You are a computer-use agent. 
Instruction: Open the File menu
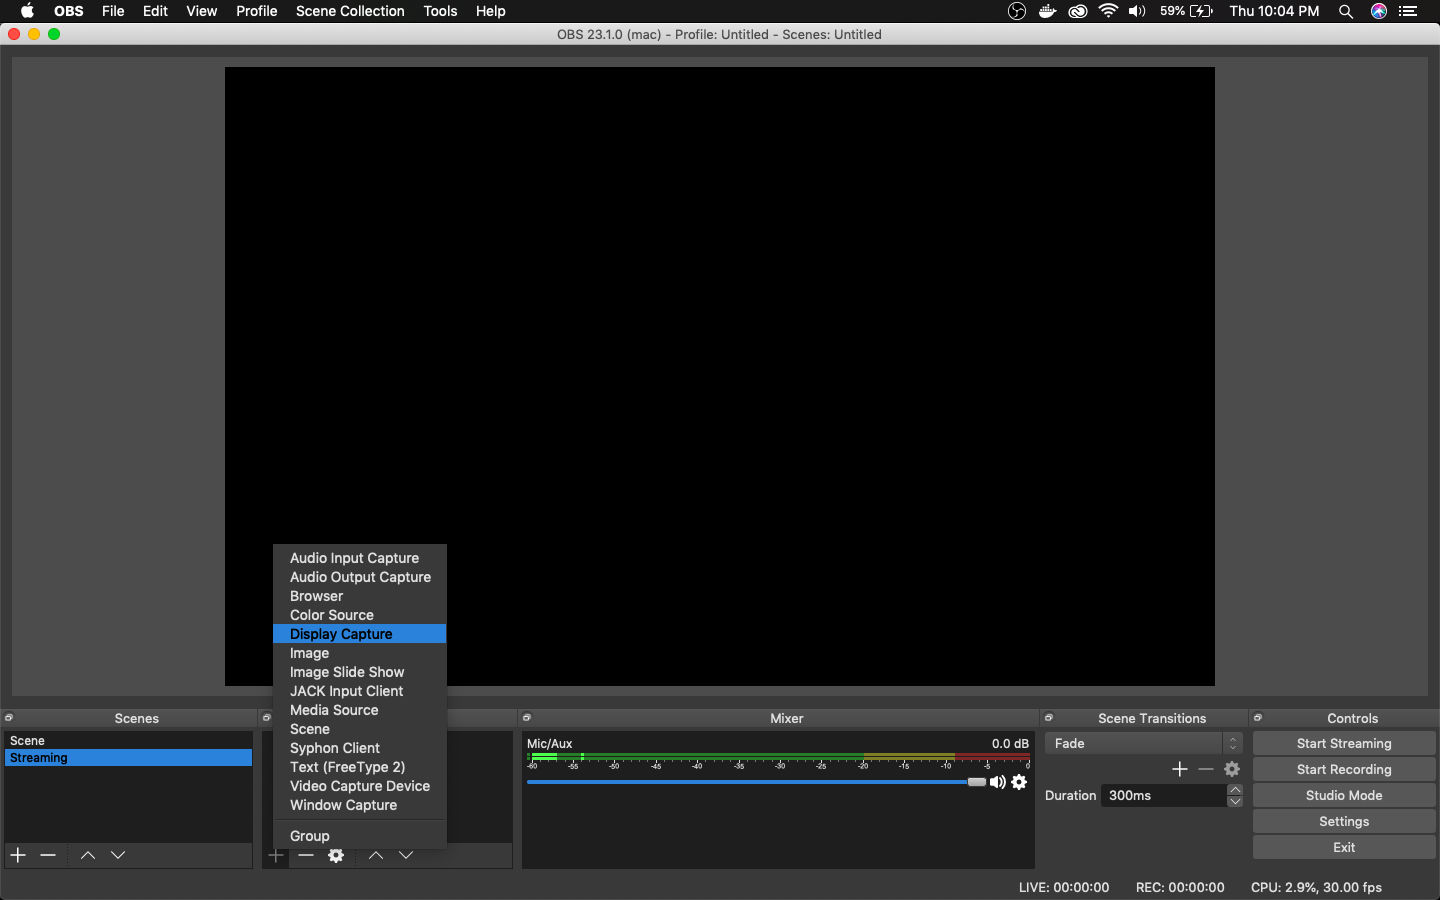pos(113,11)
